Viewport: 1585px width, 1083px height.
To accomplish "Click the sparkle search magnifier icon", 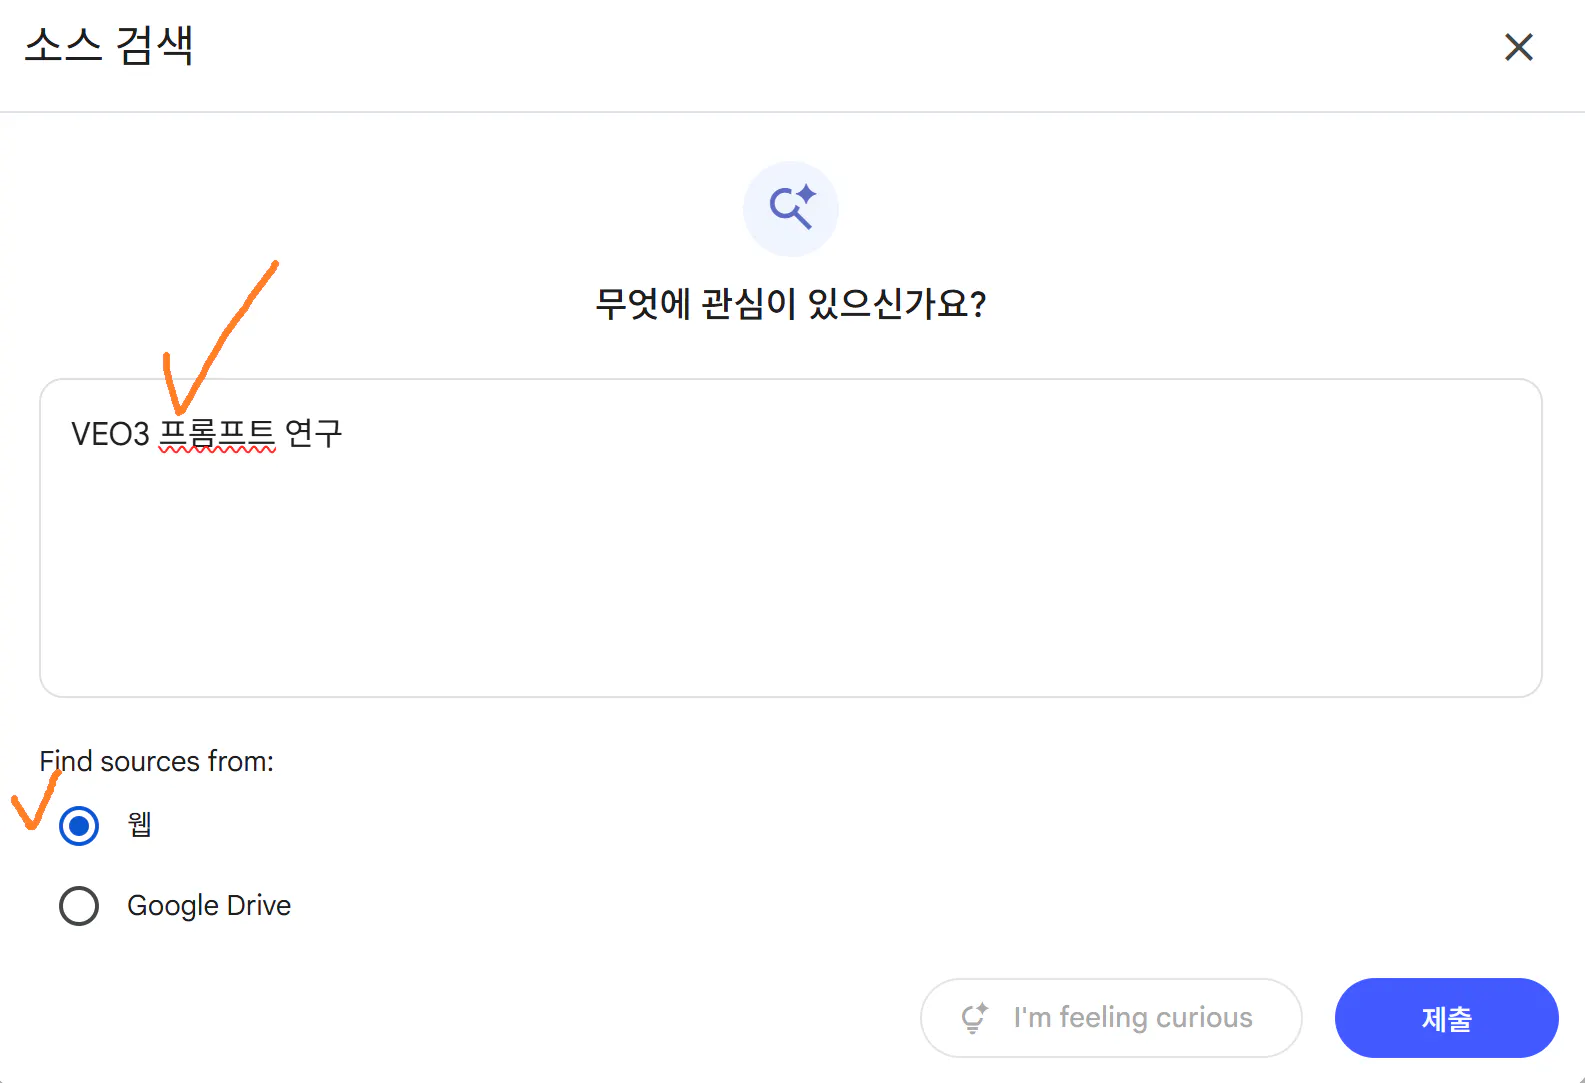I will [x=791, y=208].
